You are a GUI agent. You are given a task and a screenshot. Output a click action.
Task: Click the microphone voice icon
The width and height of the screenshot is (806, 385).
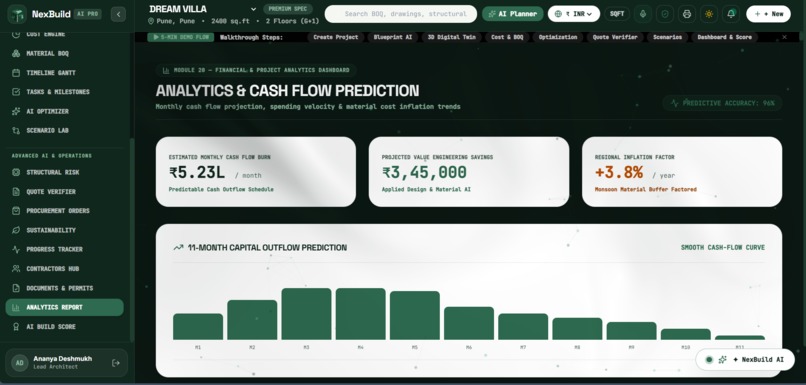[x=643, y=14]
